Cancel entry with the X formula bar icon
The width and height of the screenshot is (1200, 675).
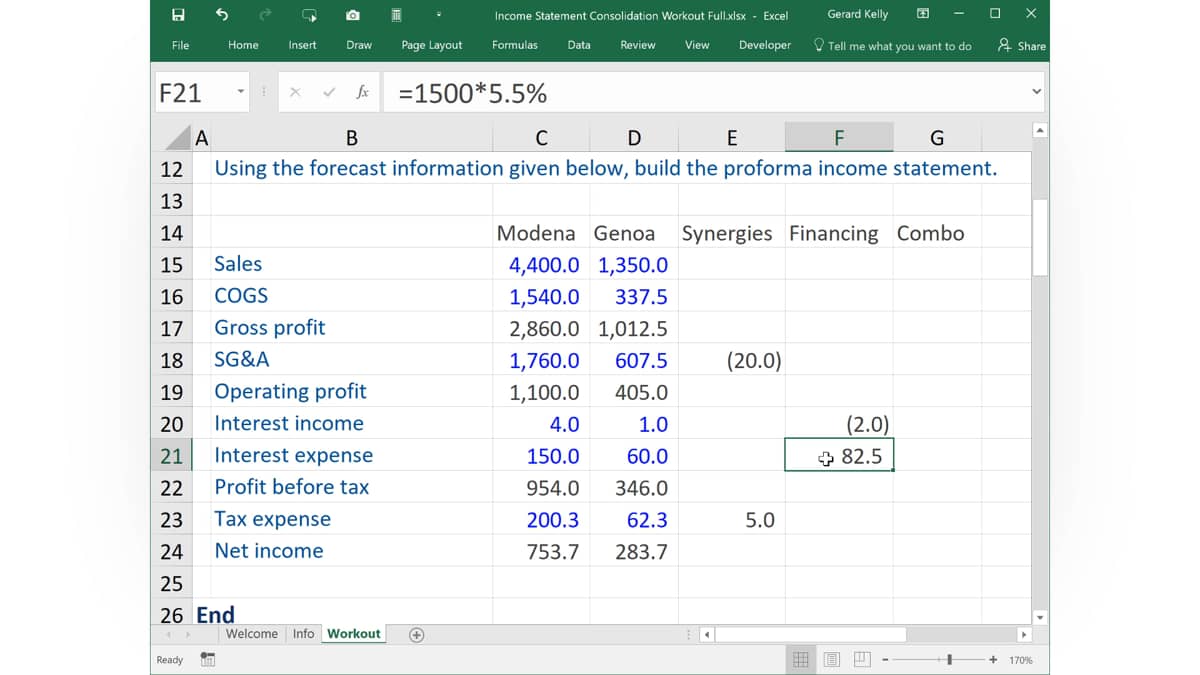295,93
